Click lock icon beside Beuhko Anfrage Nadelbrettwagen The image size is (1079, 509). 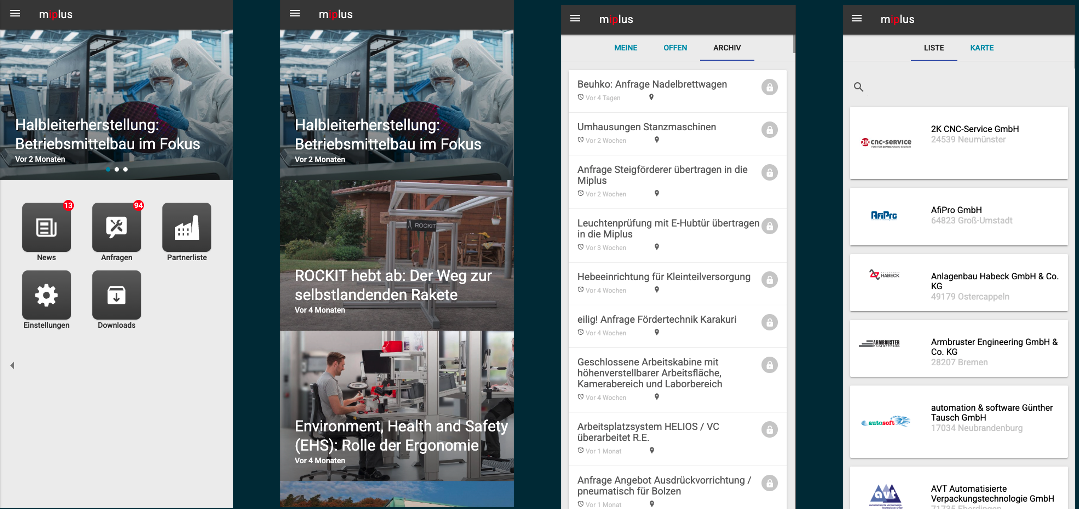click(769, 87)
